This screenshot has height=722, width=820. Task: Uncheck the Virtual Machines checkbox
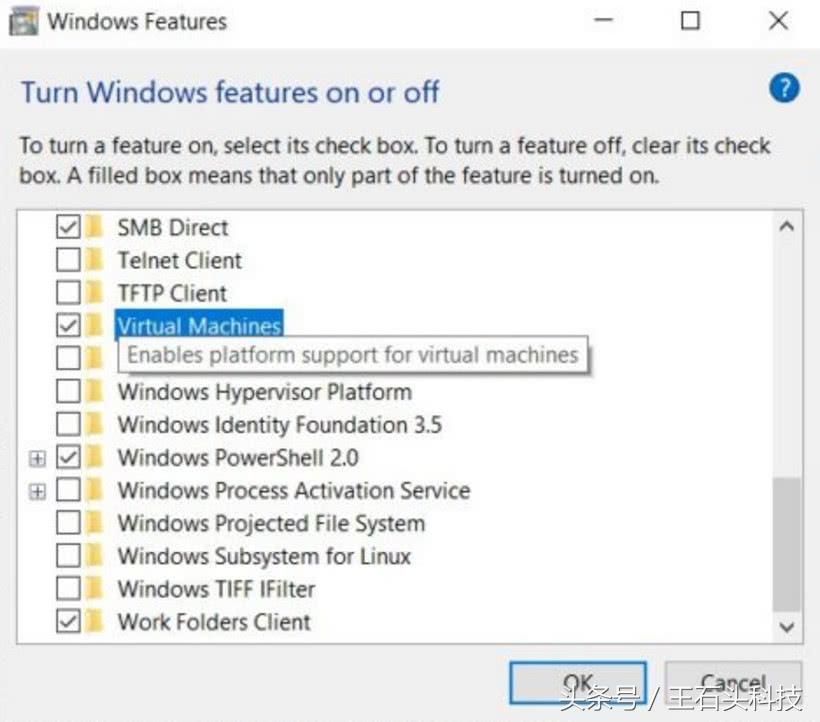[68, 325]
